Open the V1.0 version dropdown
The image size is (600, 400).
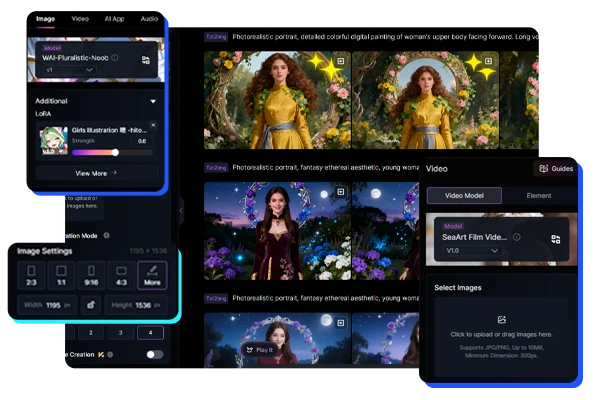tap(472, 251)
